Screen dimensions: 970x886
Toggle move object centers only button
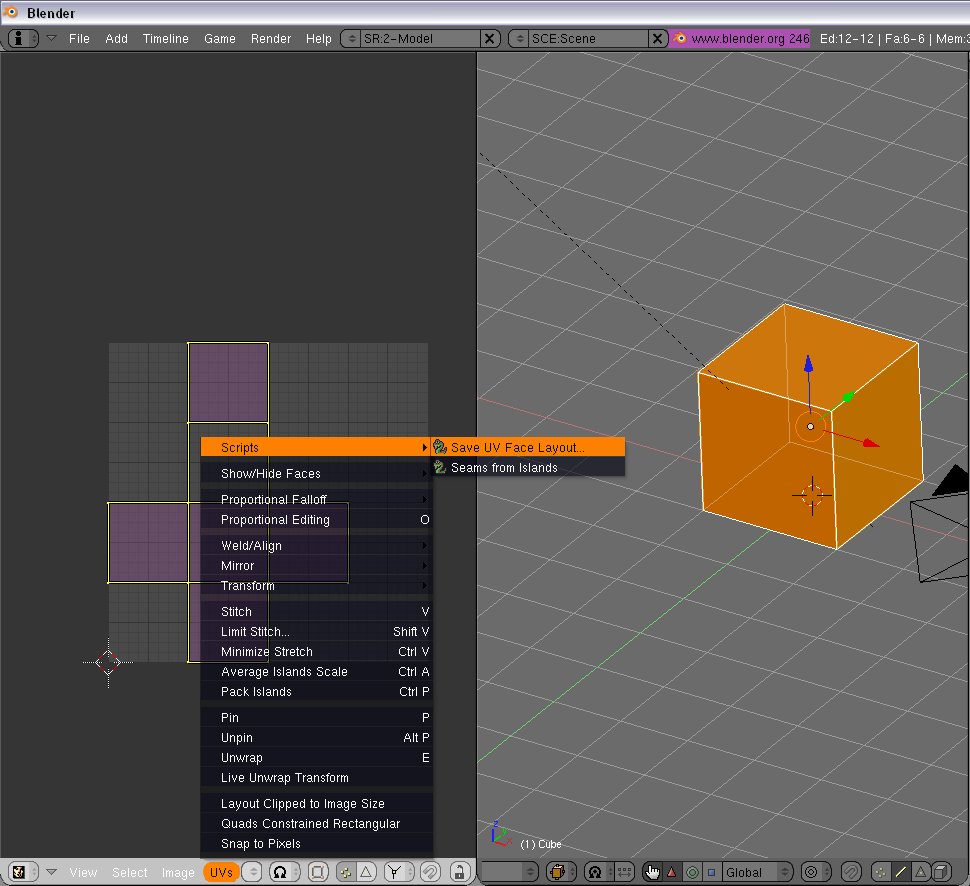(x=625, y=872)
